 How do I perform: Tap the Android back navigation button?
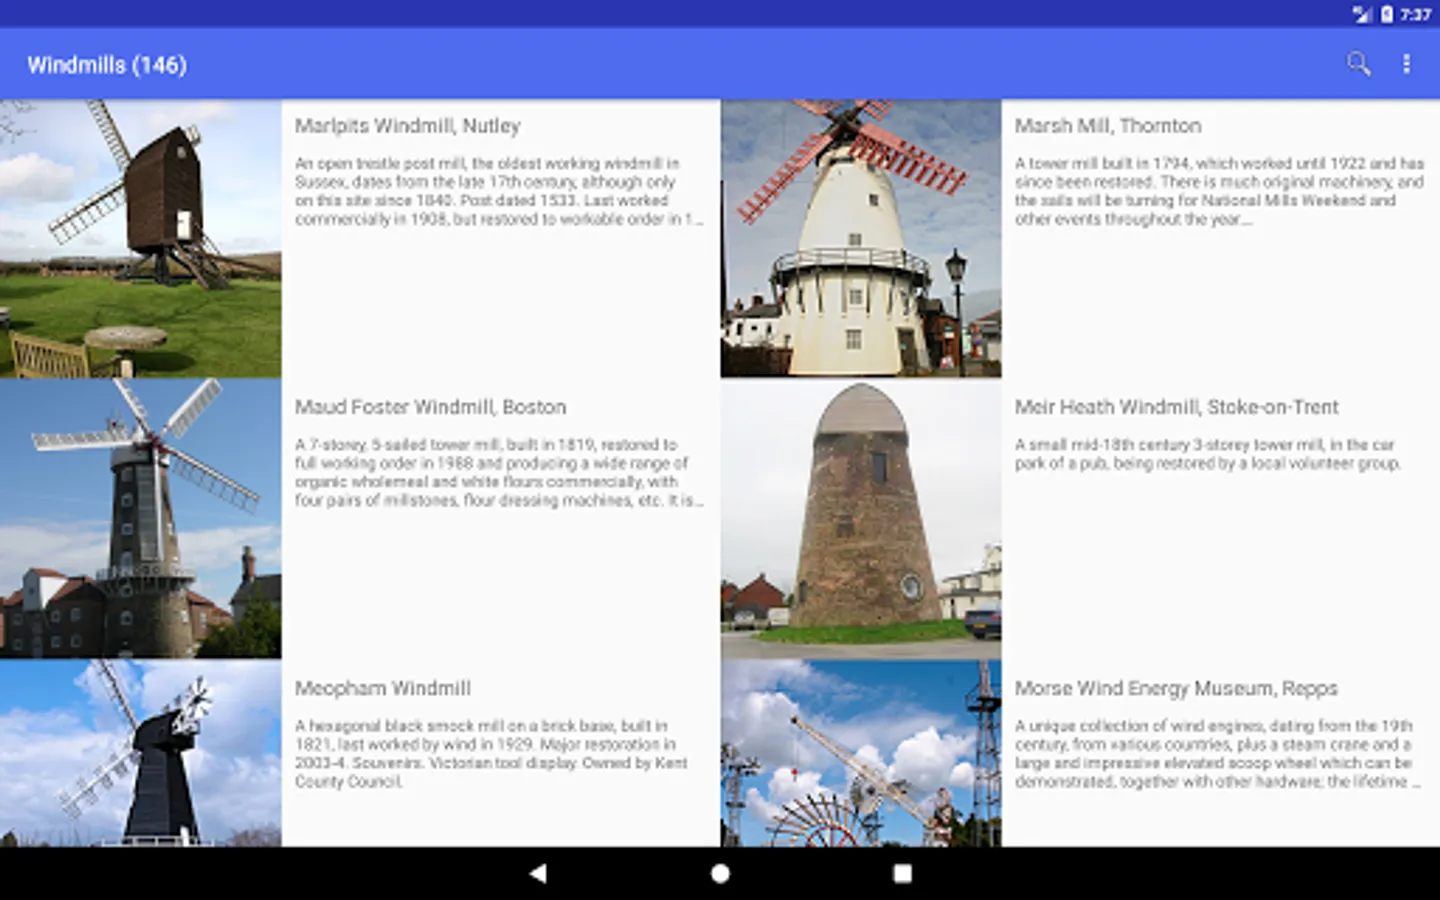[538, 873]
